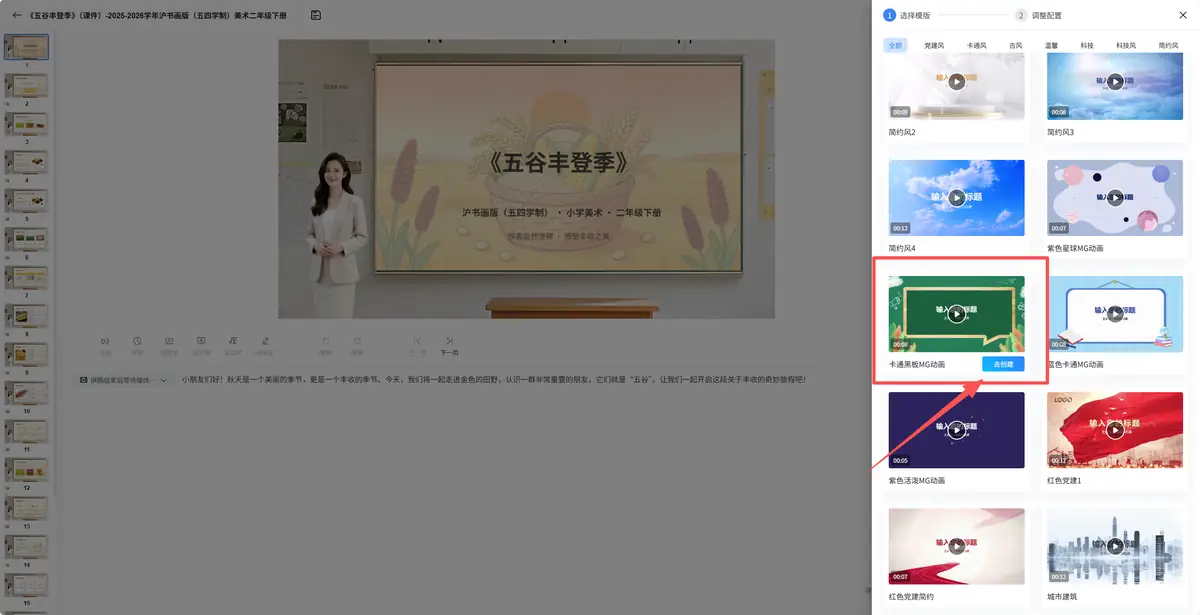Screen dimensions: 1200x615
Task: Go to the previous page arrow icon
Action: [418, 341]
